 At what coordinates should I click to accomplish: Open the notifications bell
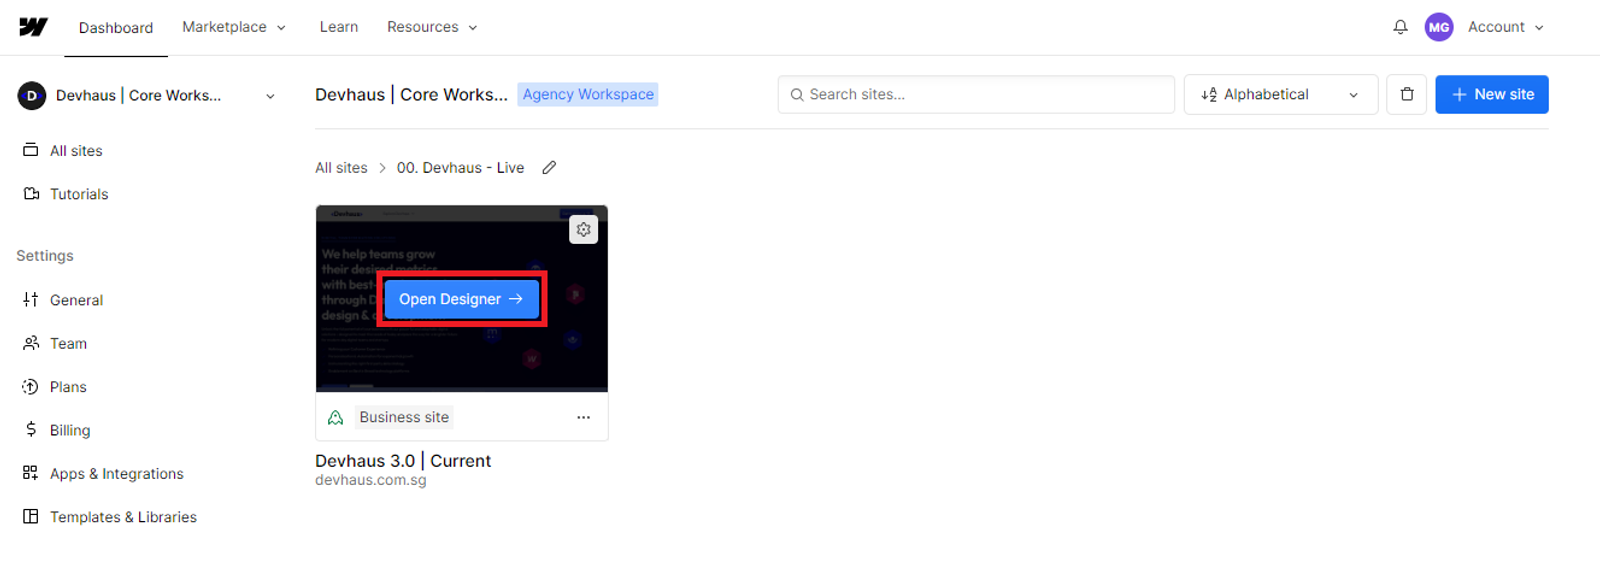pyautogui.click(x=1400, y=27)
